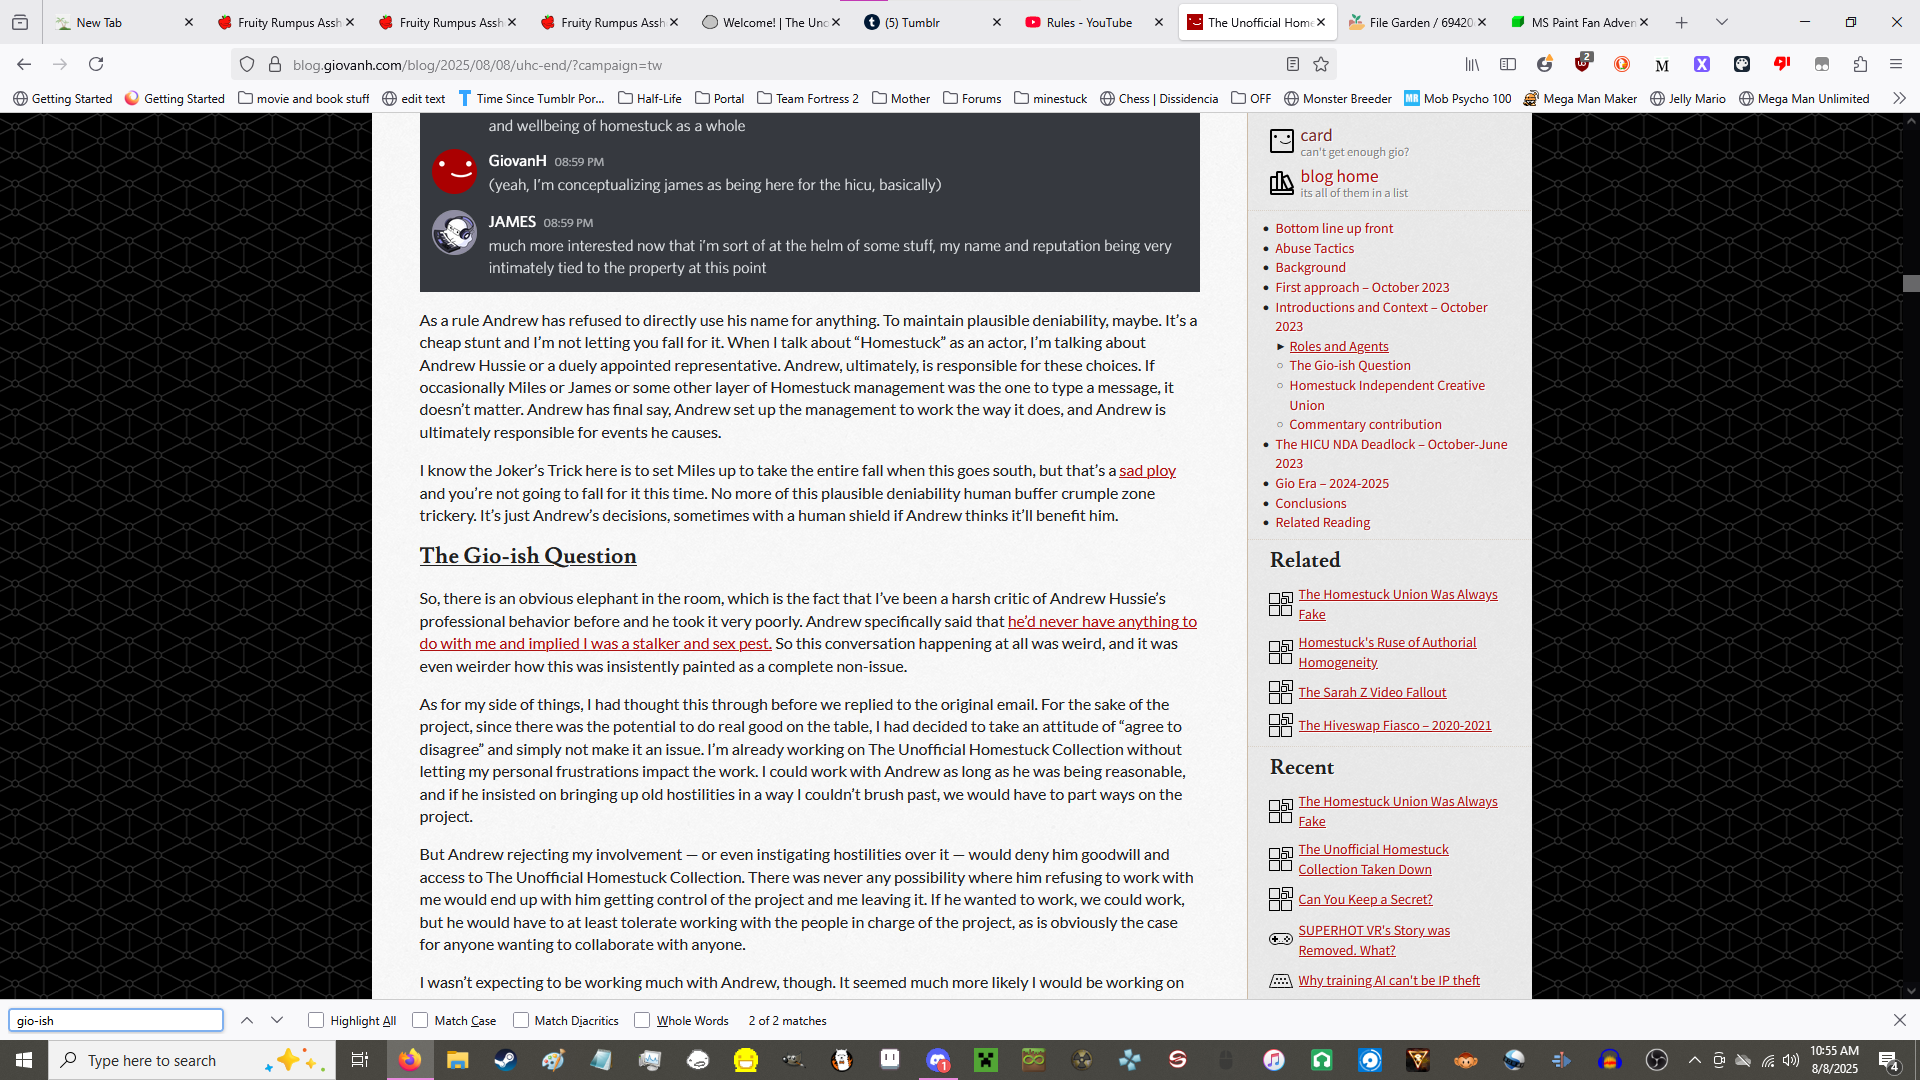Viewport: 1920px width, 1080px height.
Task: Open the notification center icon
Action: pos(1888,1060)
